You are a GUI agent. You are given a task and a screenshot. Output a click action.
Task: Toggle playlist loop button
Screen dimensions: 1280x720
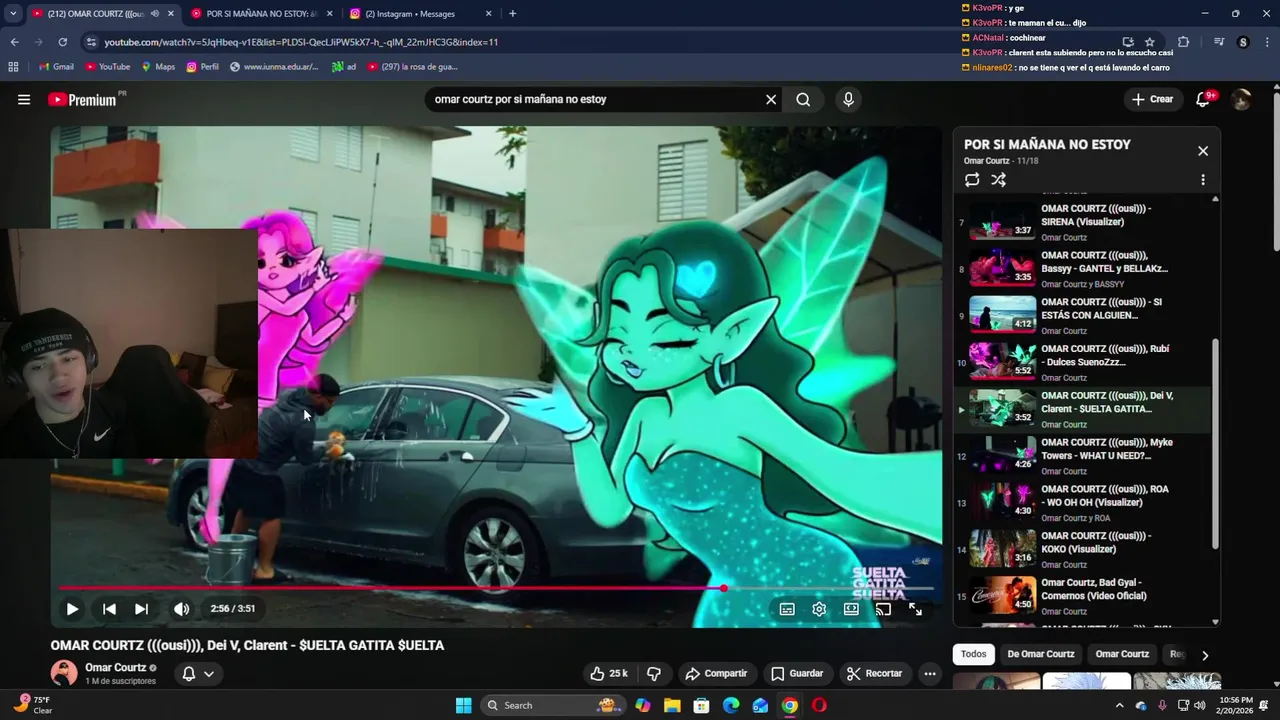coord(972,180)
